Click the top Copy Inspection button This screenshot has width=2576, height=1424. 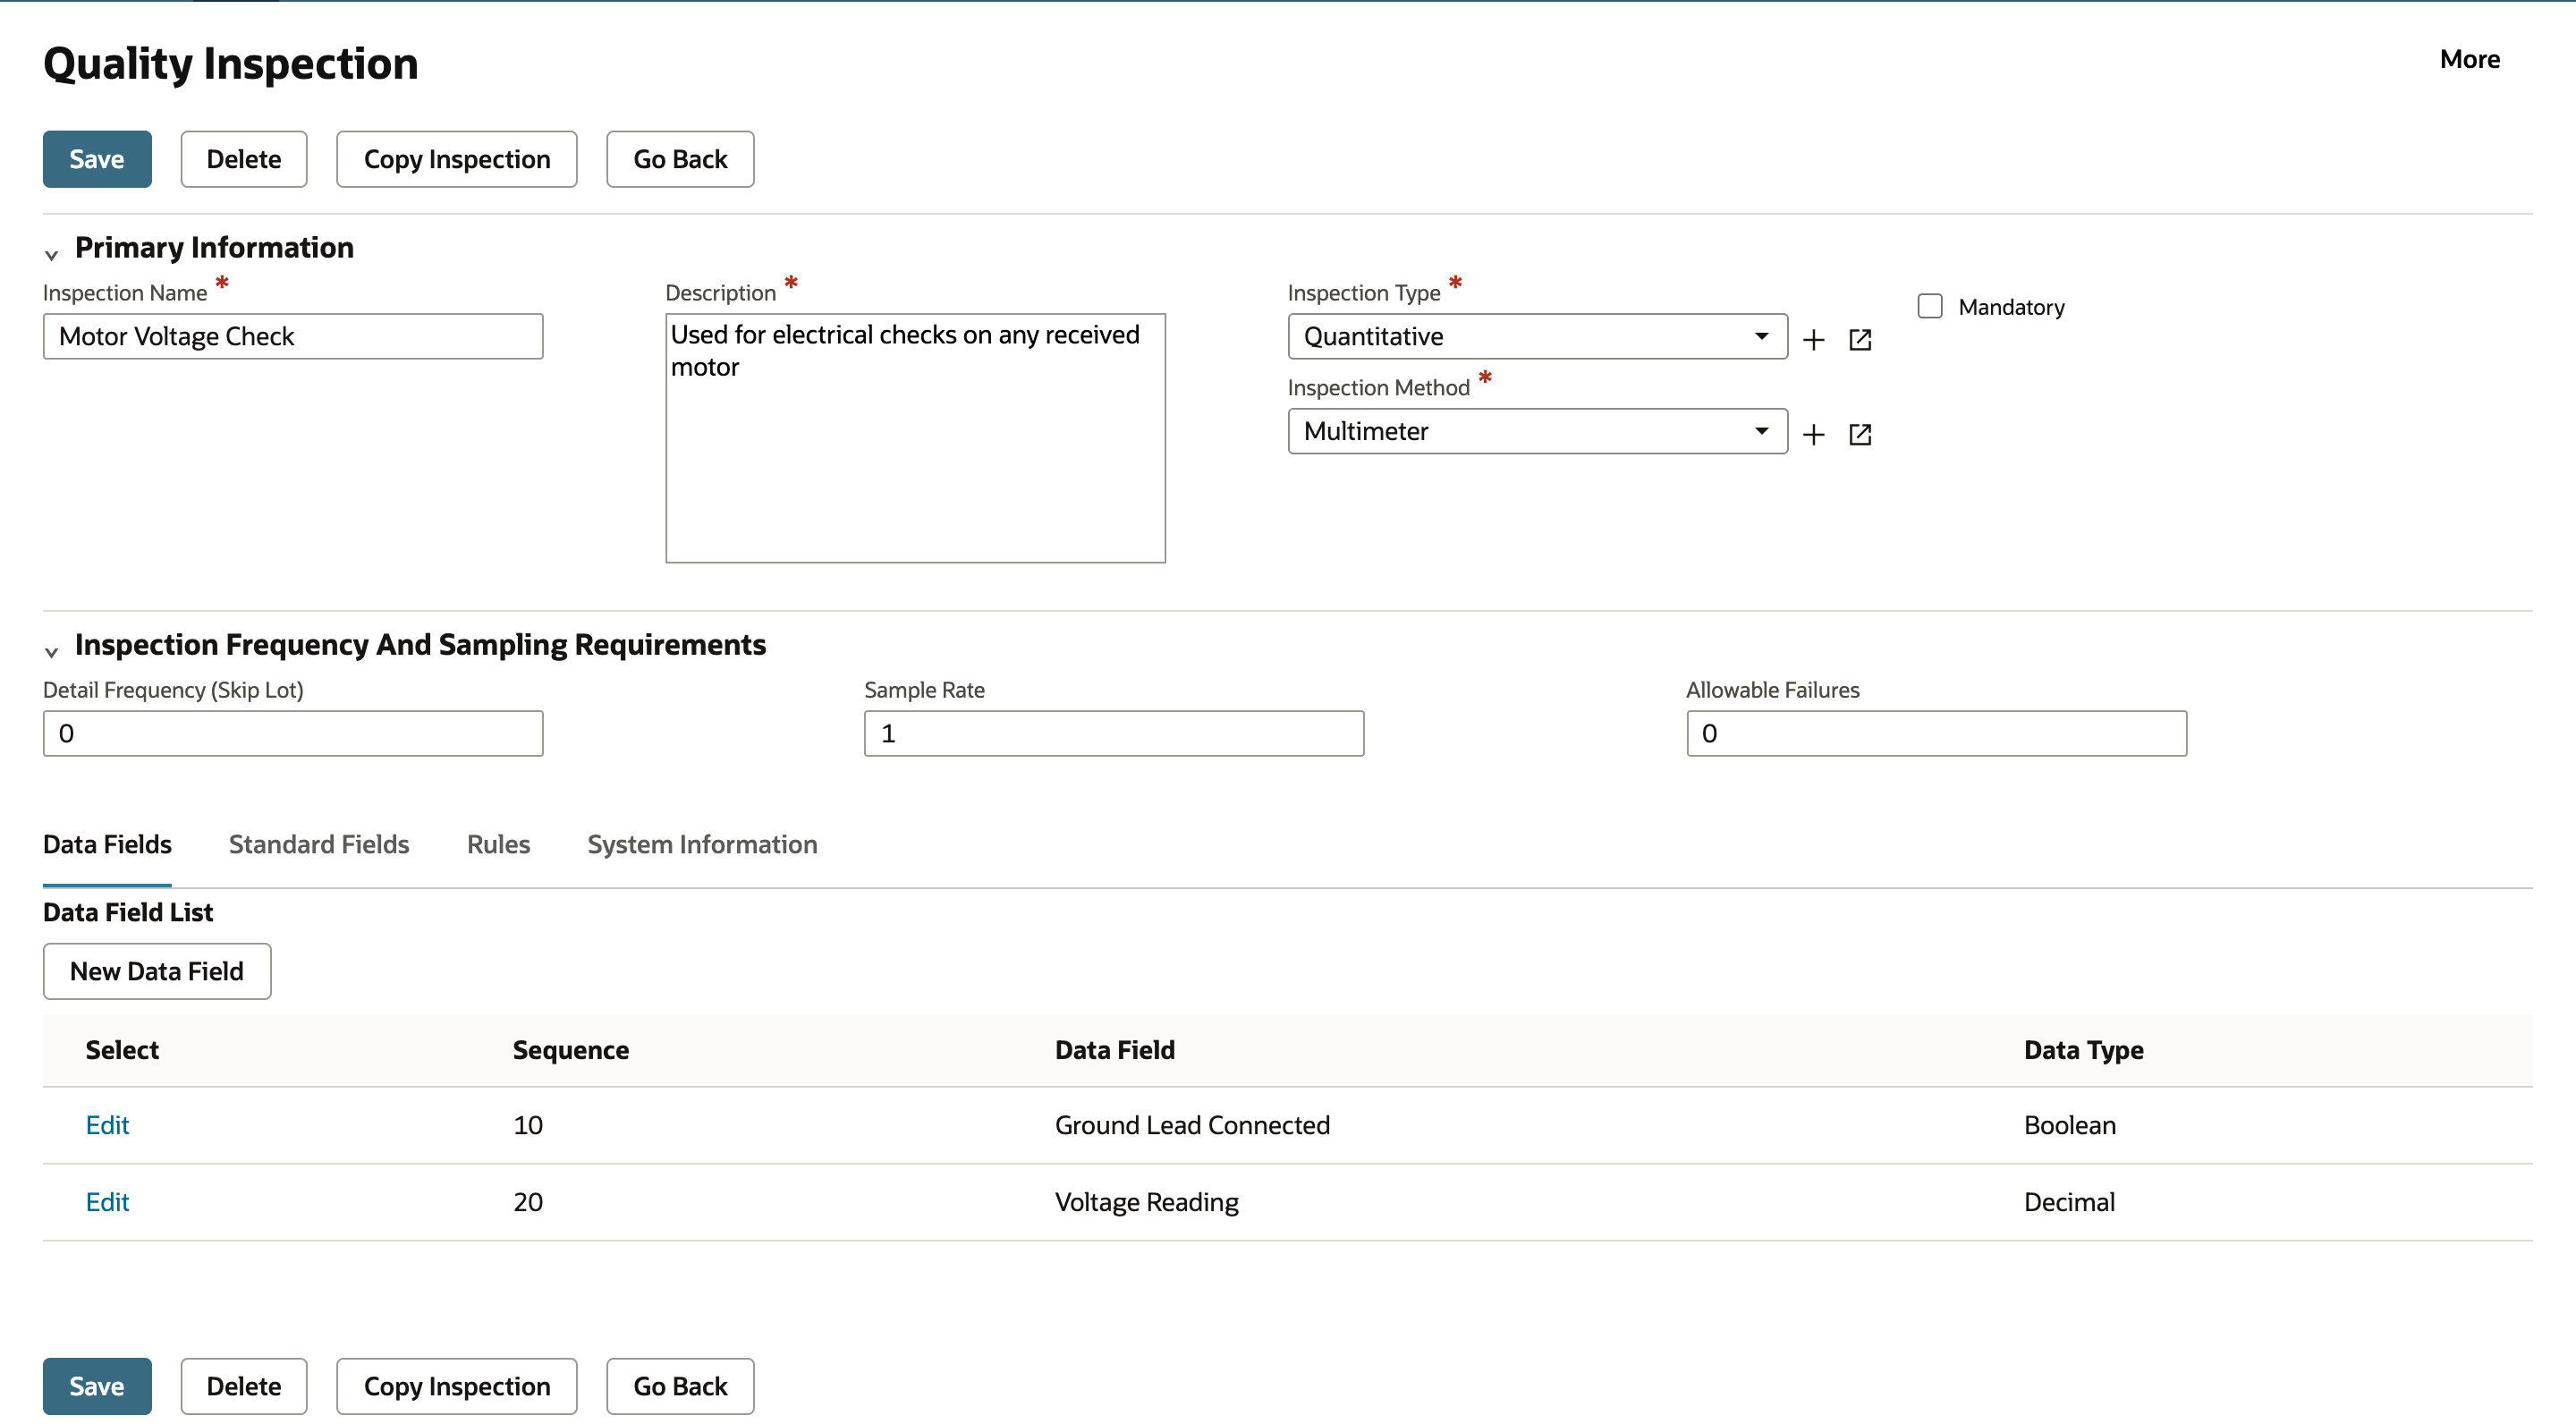click(x=457, y=159)
